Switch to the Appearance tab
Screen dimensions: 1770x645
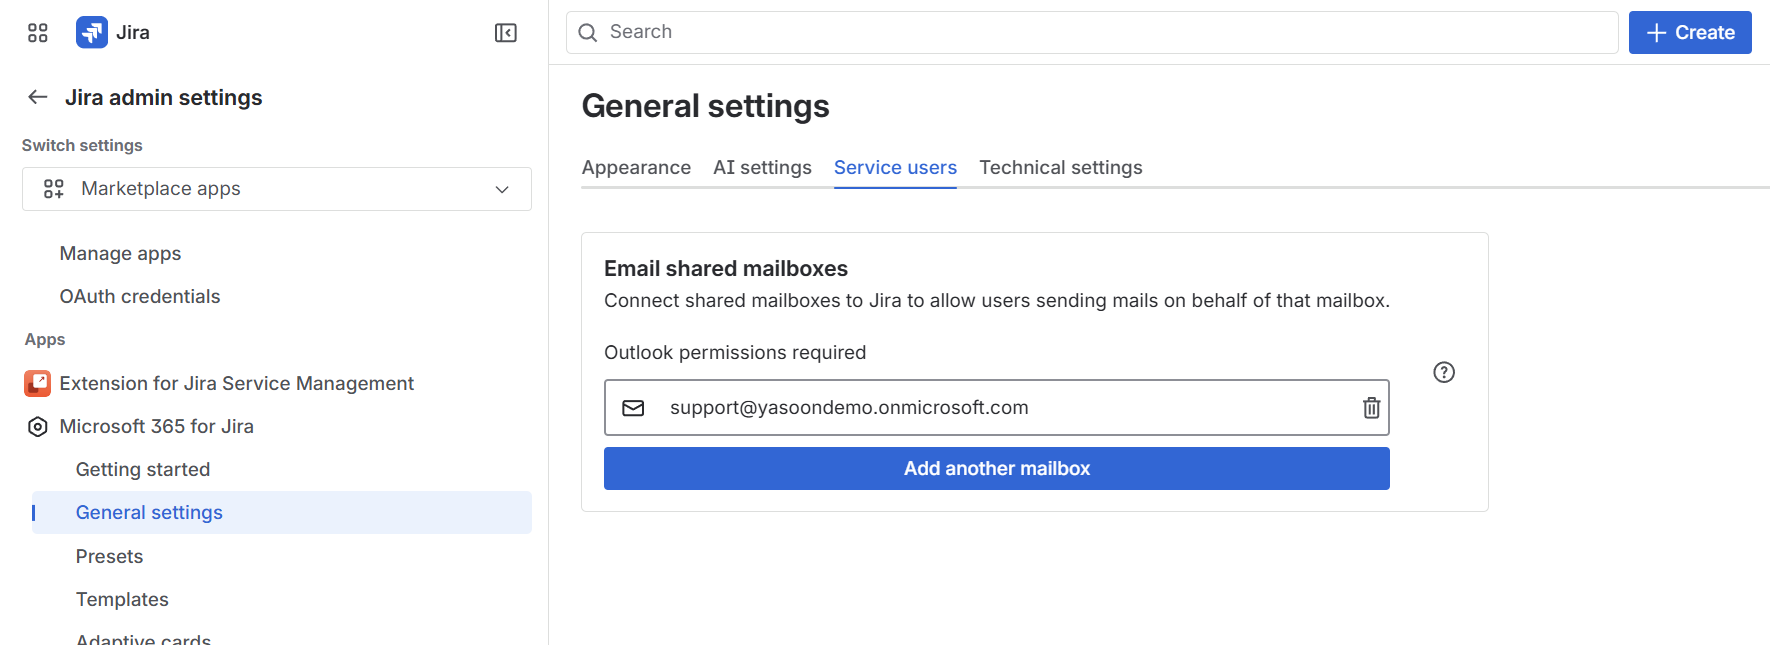click(636, 168)
